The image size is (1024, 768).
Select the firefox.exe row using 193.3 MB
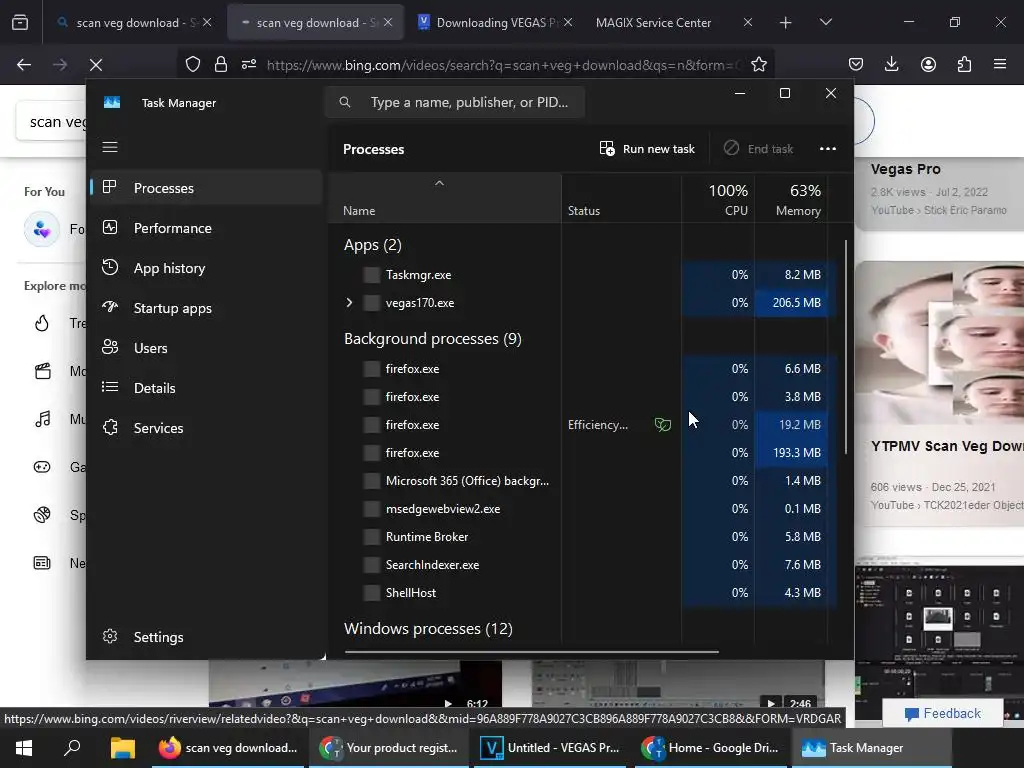coord(583,453)
